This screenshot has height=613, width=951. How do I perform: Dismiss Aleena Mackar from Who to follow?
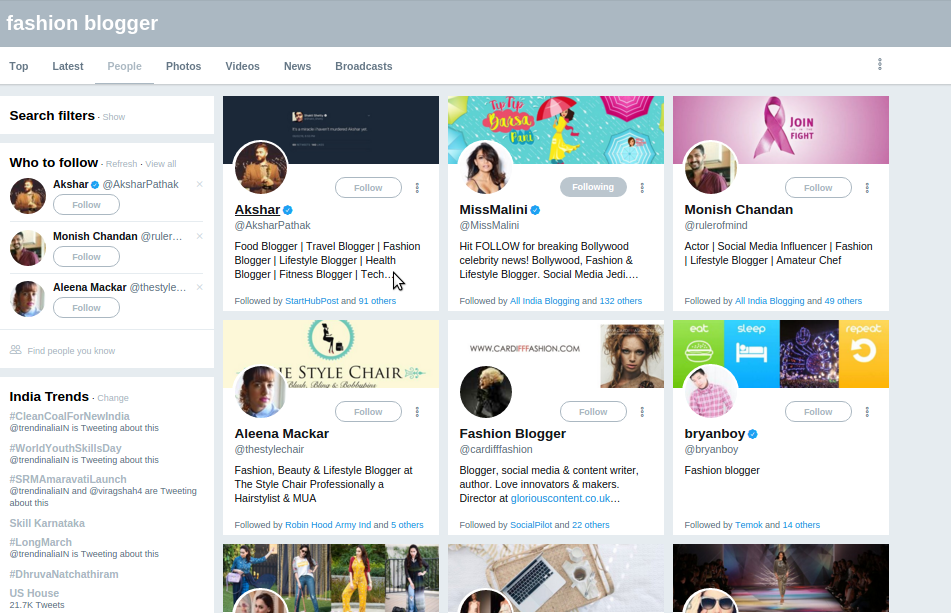pos(200,287)
